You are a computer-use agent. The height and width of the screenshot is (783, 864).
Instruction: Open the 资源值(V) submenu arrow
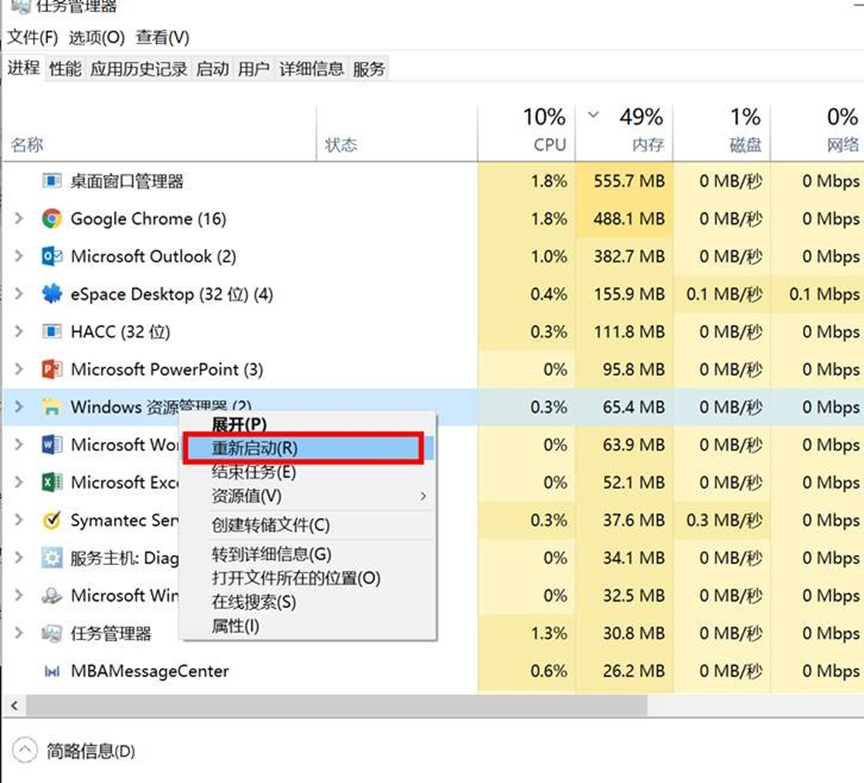pos(423,497)
